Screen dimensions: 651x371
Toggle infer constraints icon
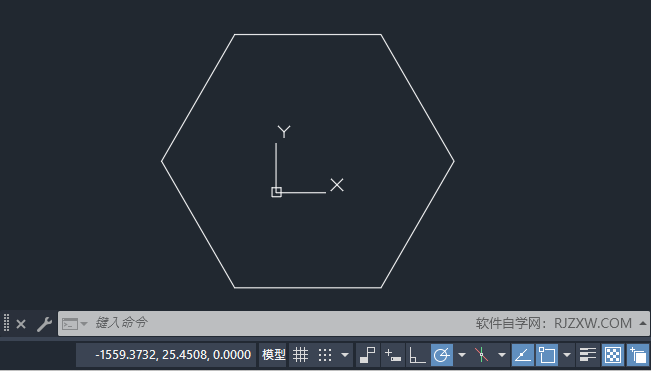tap(367, 355)
